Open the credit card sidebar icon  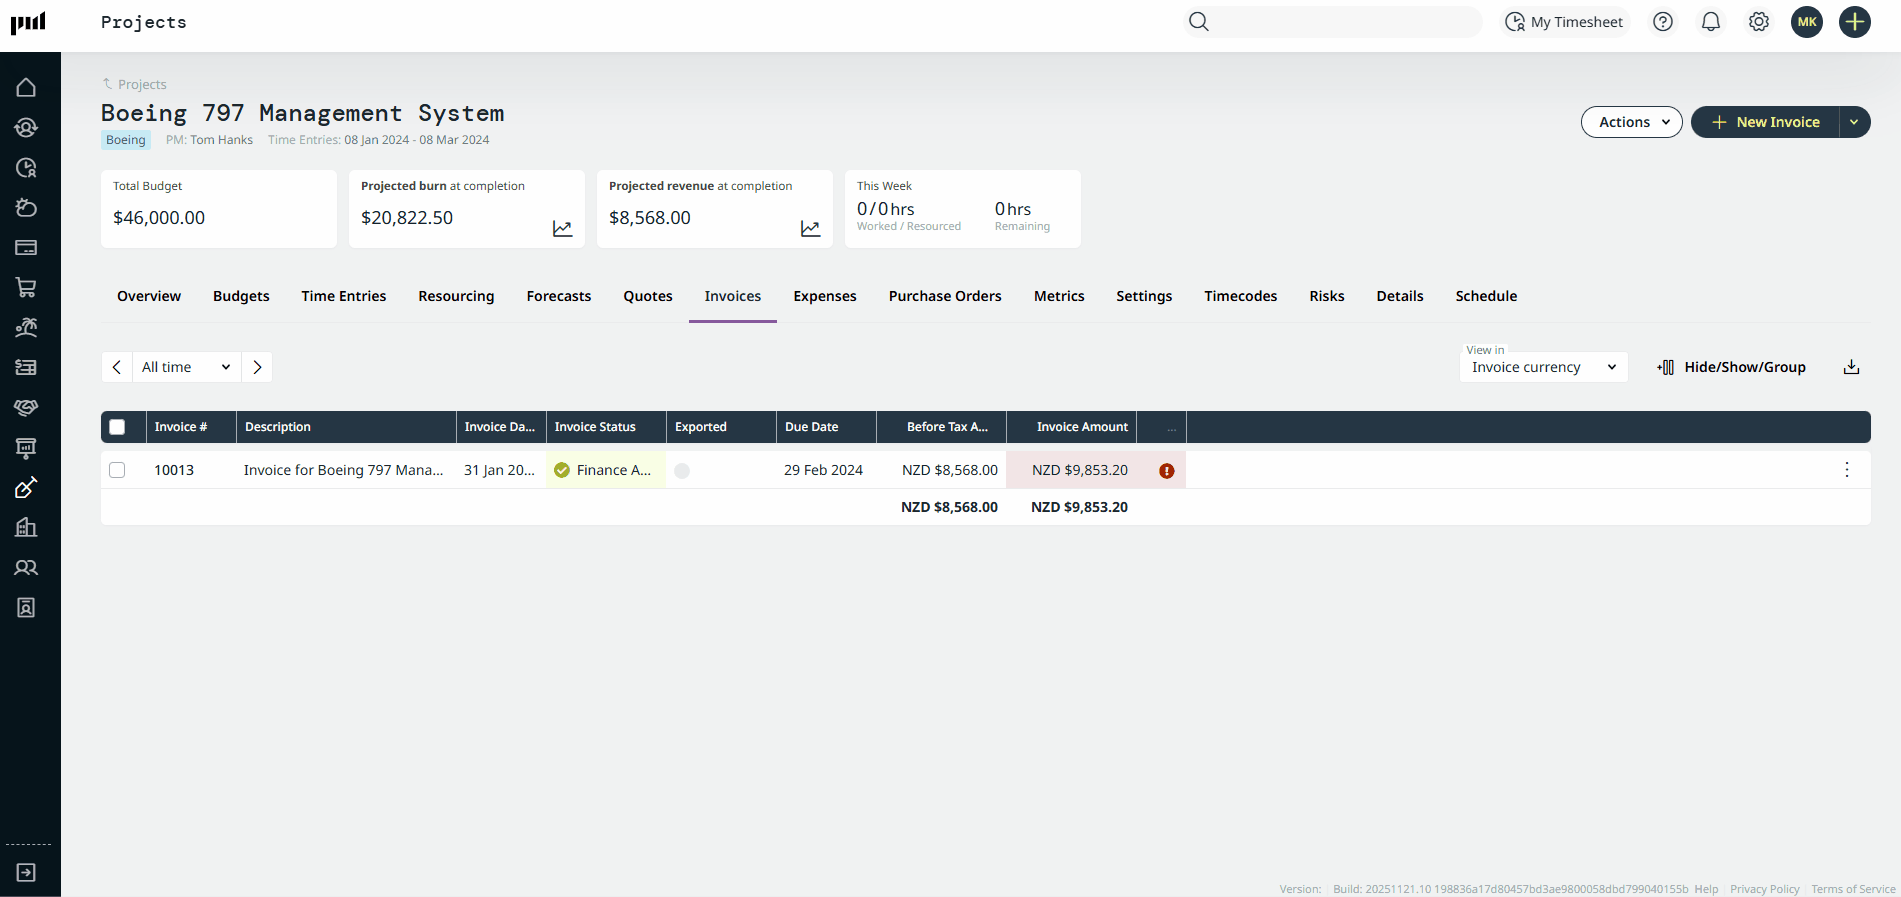point(26,248)
